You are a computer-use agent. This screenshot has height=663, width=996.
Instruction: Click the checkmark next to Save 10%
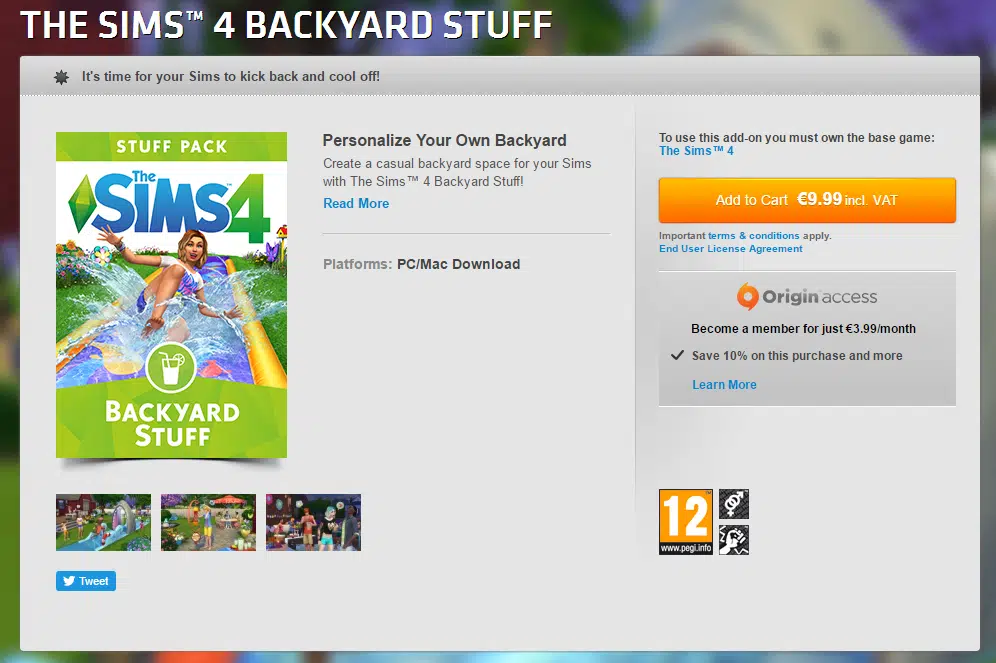click(x=677, y=355)
